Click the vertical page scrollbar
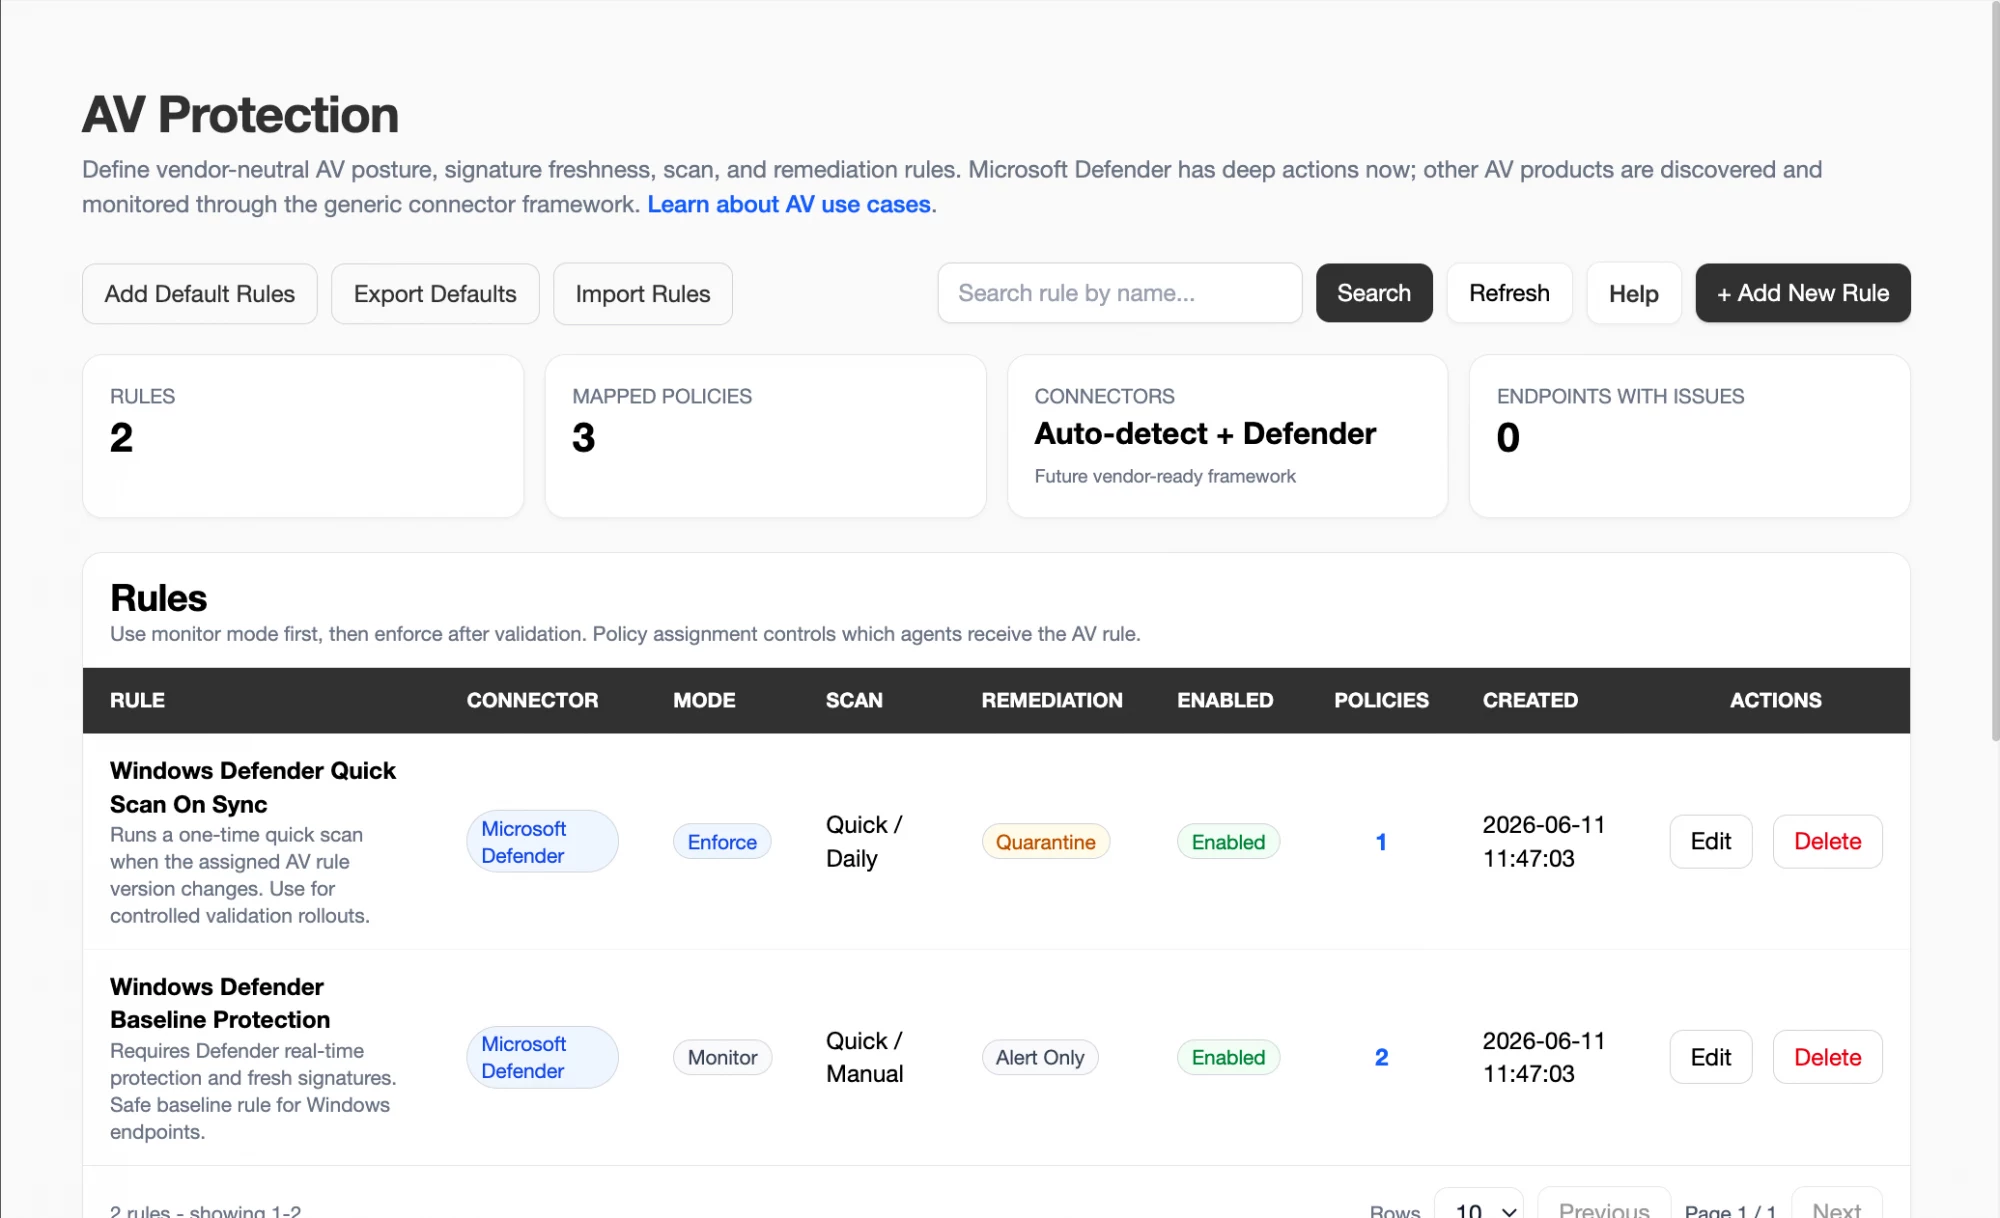2000x1218 pixels. tap(1994, 370)
